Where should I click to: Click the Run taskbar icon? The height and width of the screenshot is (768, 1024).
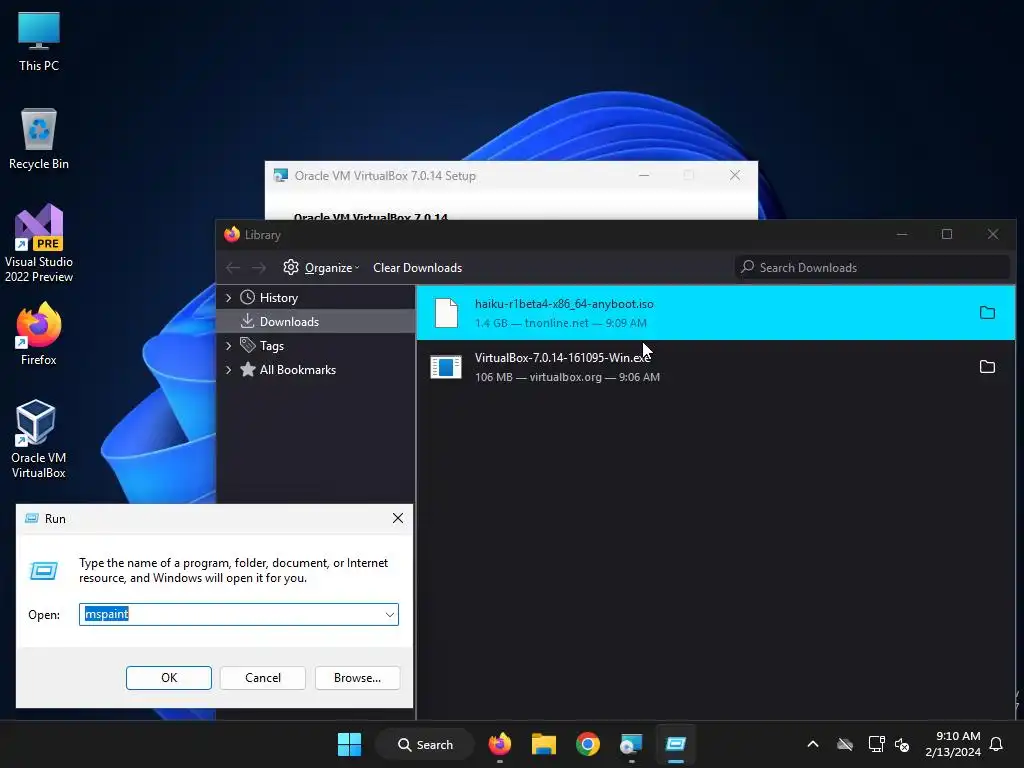tap(676, 744)
